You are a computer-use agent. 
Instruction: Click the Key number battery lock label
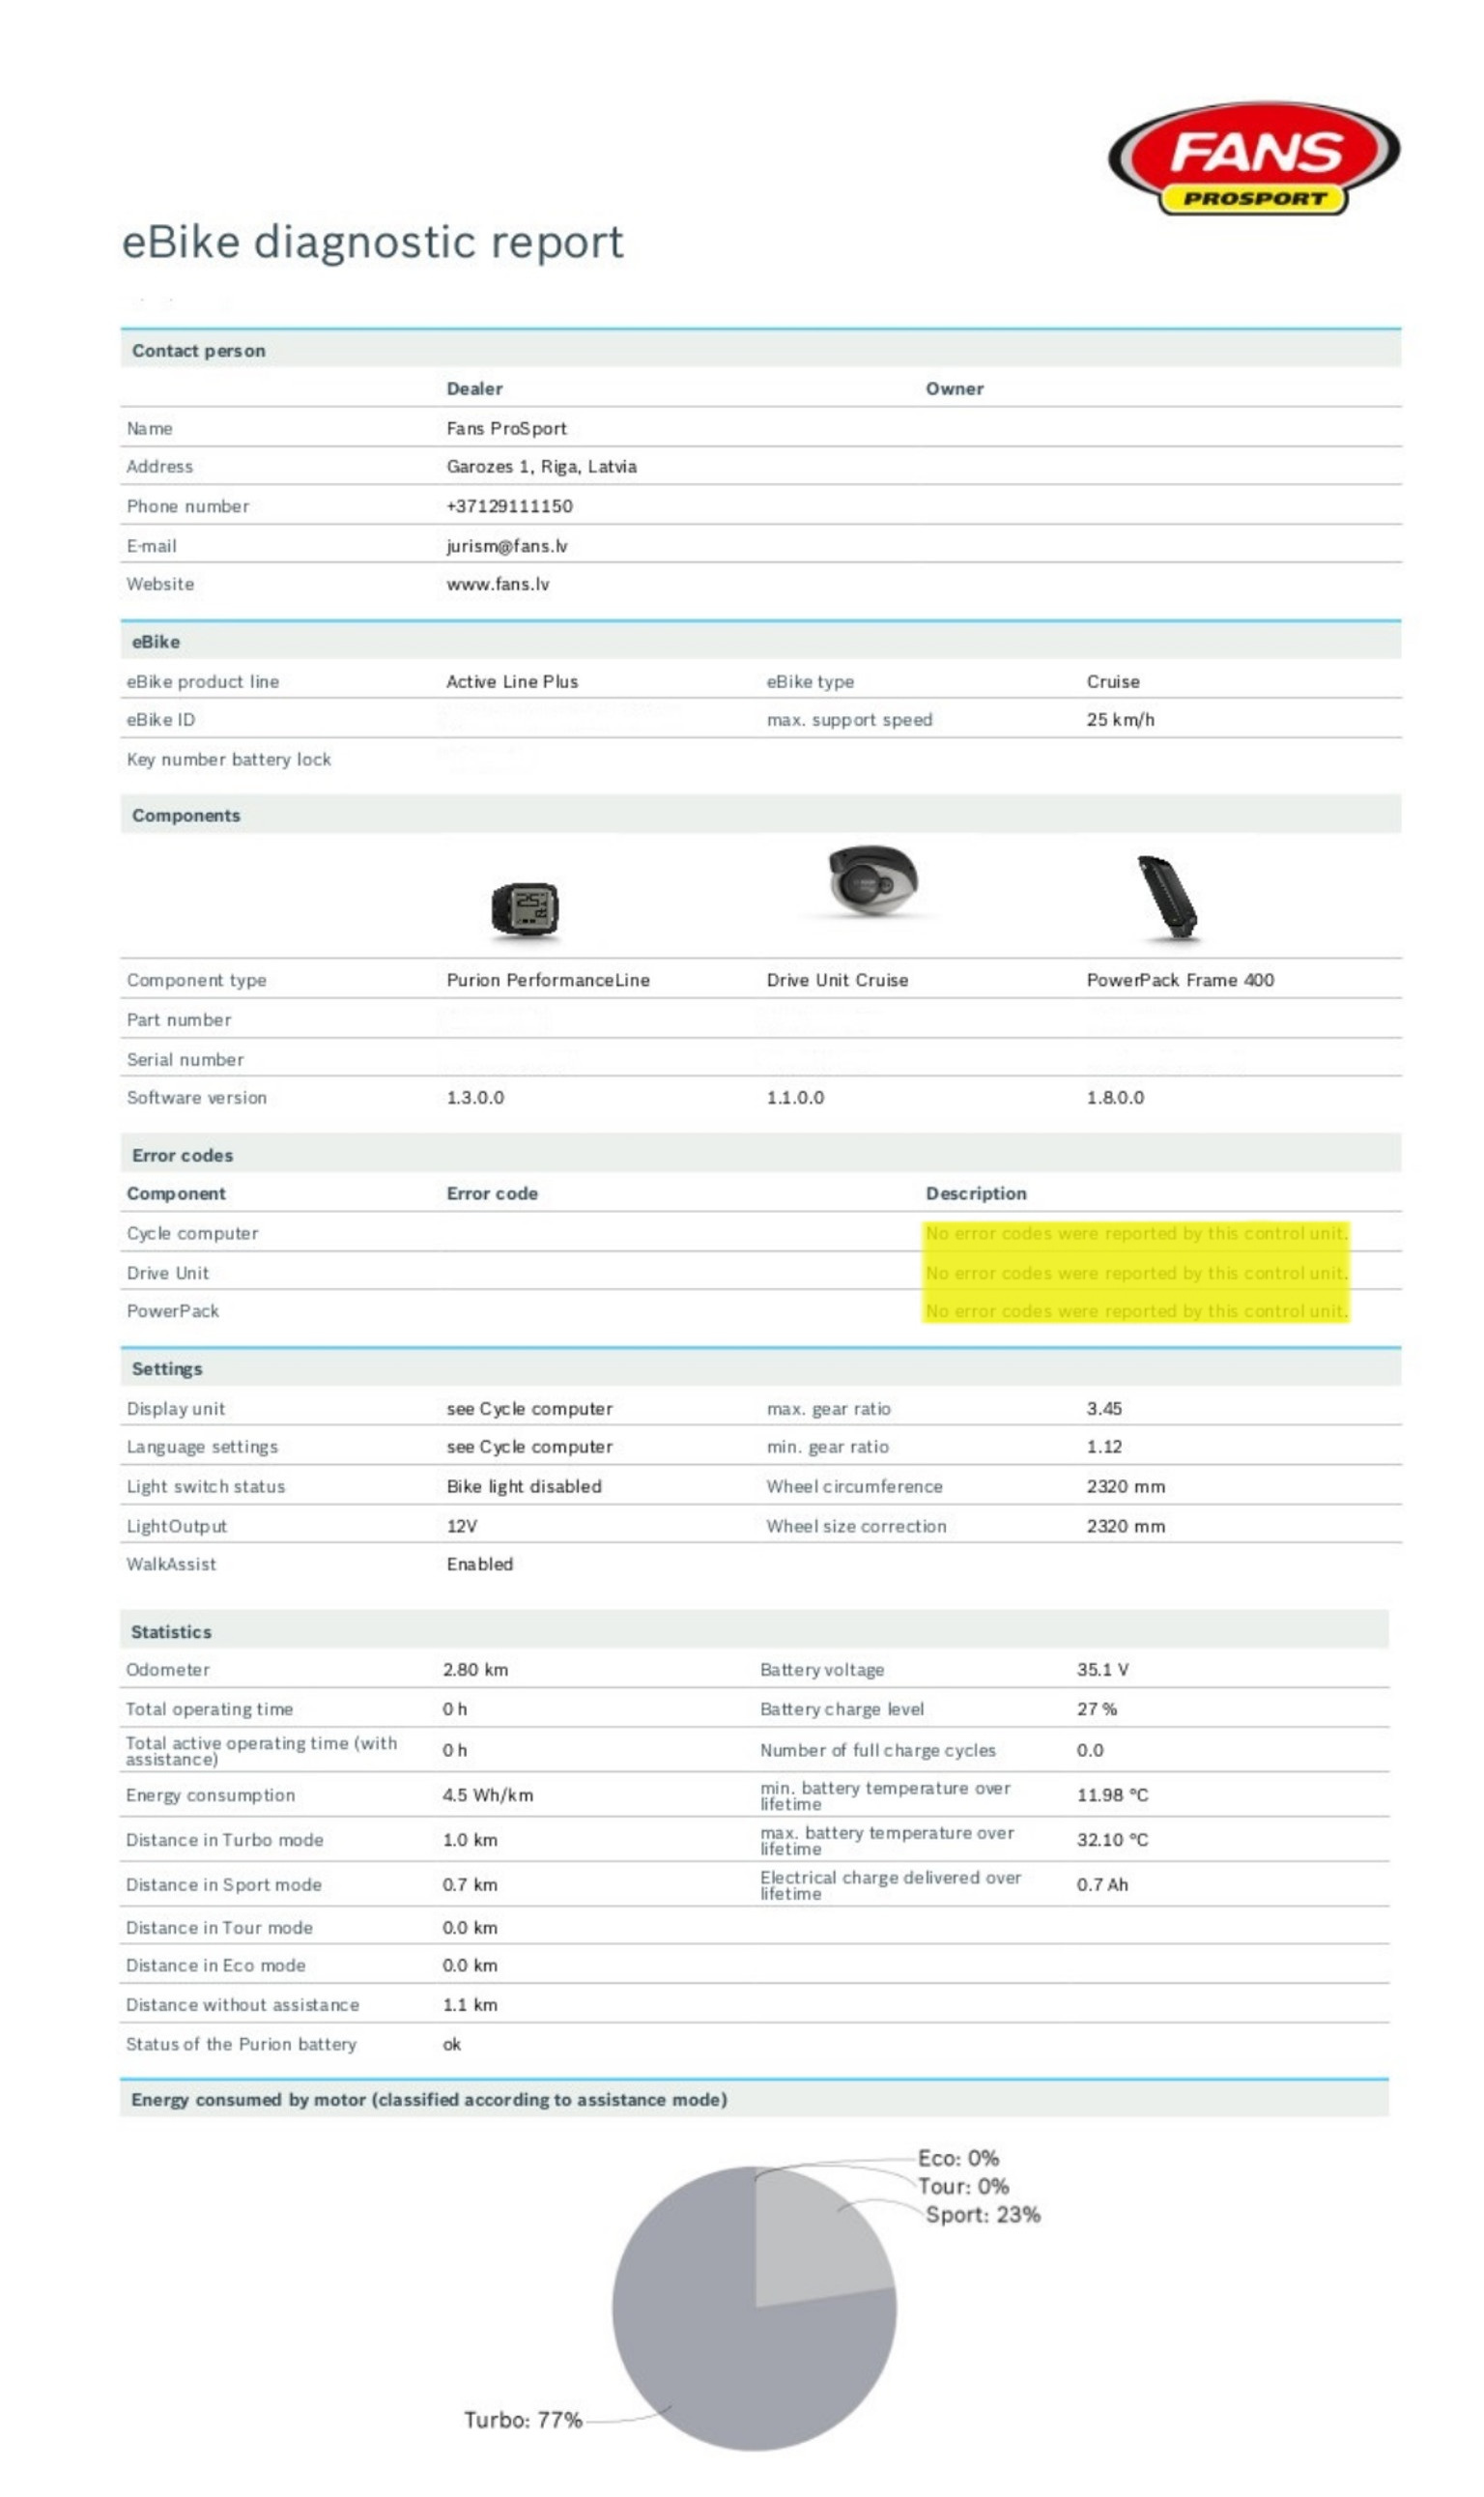[229, 760]
